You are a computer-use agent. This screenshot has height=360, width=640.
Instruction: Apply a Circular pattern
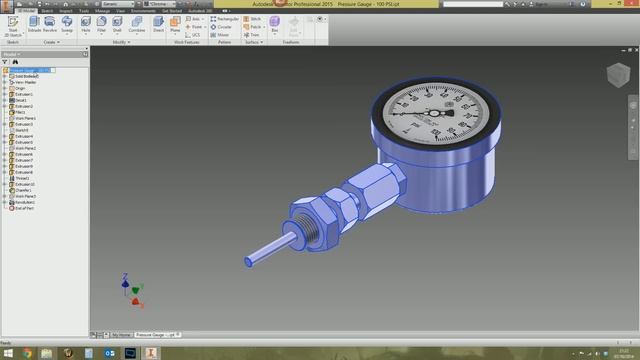[221, 27]
